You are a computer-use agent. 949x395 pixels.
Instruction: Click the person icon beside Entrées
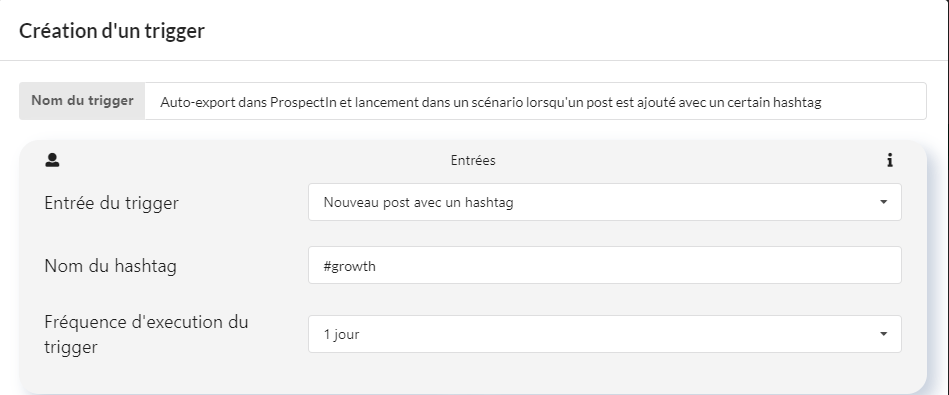(52, 160)
